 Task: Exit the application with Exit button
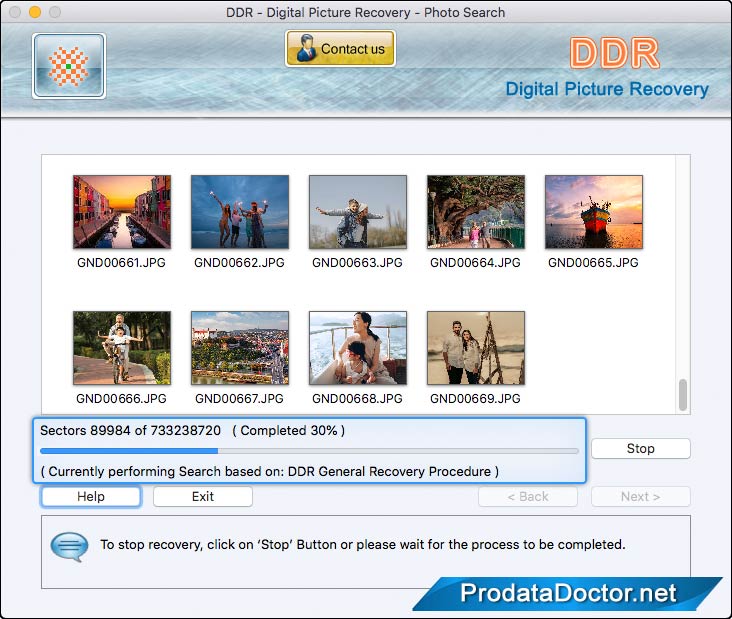[203, 497]
